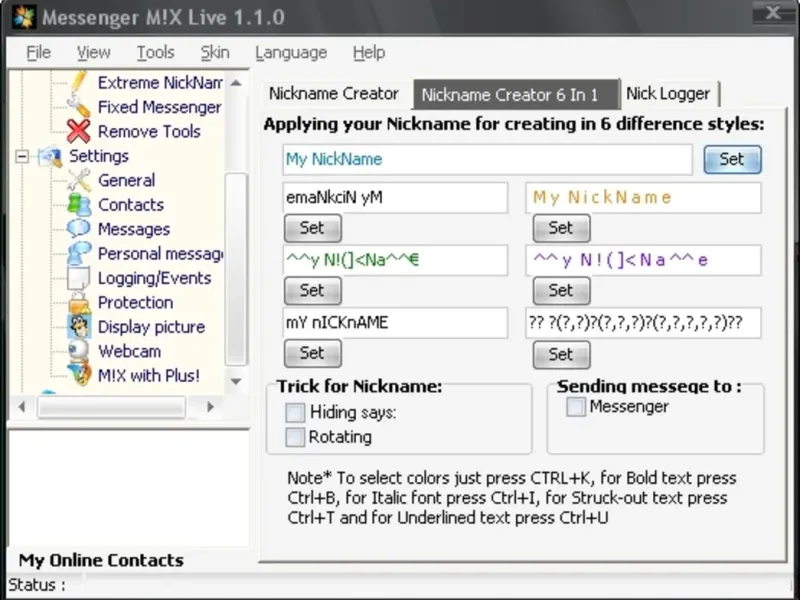The image size is (800, 600).
Task: Select Logging/Events under Settings
Action: [x=154, y=278]
